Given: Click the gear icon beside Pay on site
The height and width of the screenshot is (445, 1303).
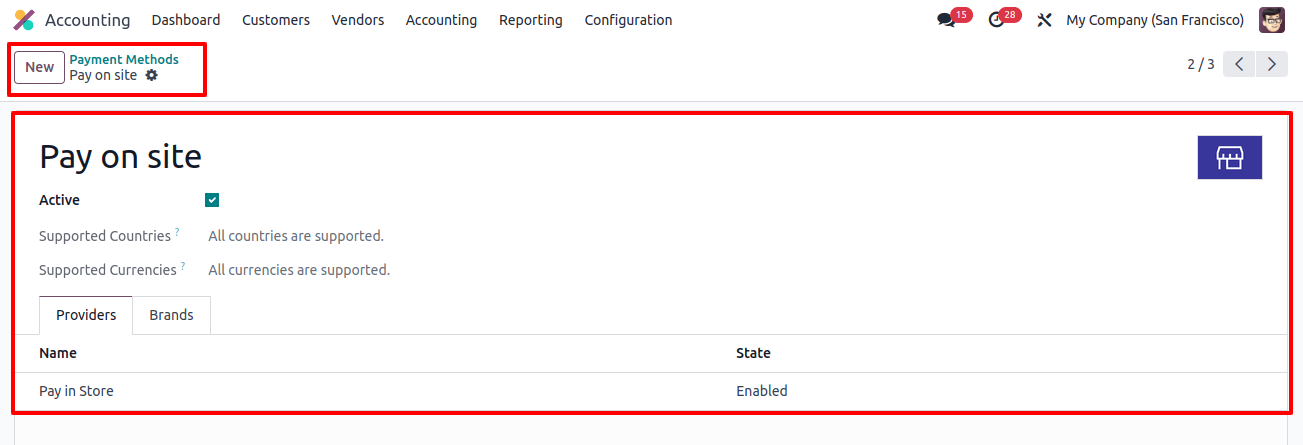Looking at the screenshot, I should (x=152, y=75).
